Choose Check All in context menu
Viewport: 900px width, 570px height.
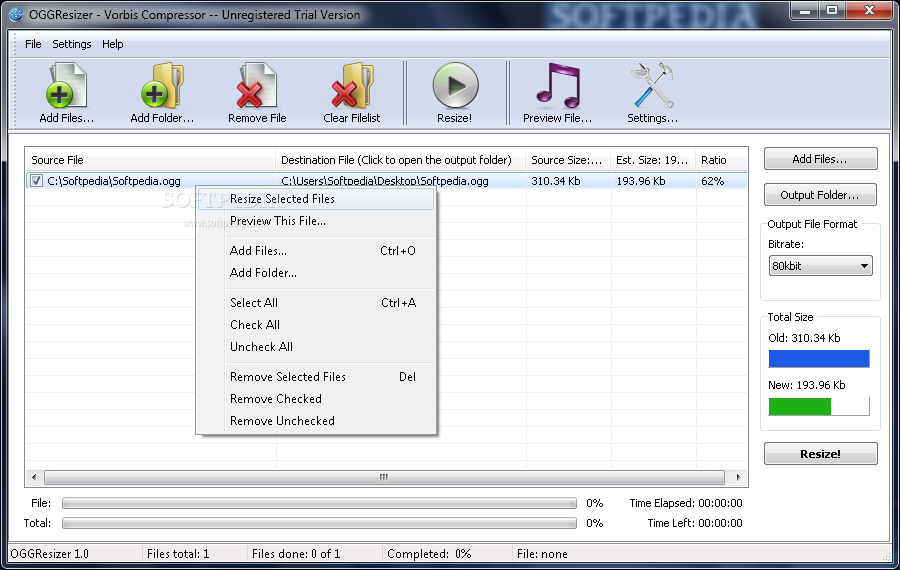(x=316, y=325)
